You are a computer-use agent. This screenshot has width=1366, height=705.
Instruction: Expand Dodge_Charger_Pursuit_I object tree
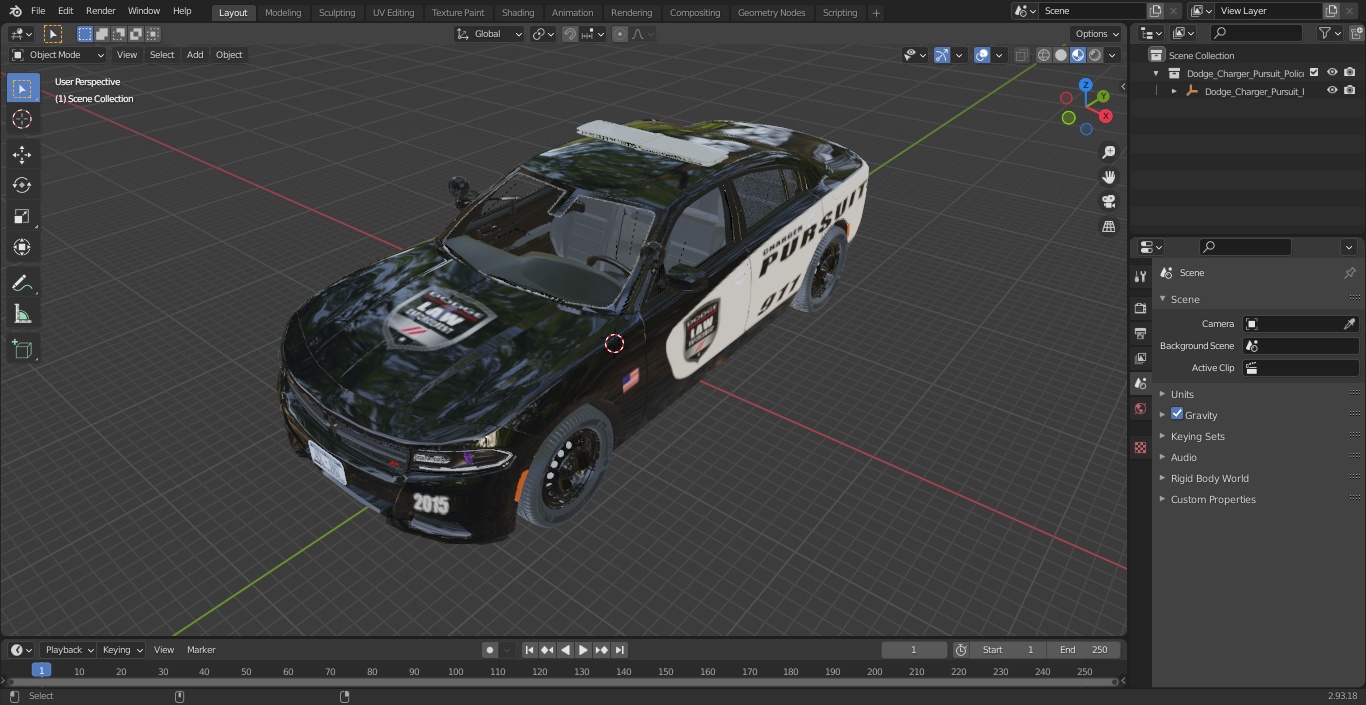click(1174, 91)
